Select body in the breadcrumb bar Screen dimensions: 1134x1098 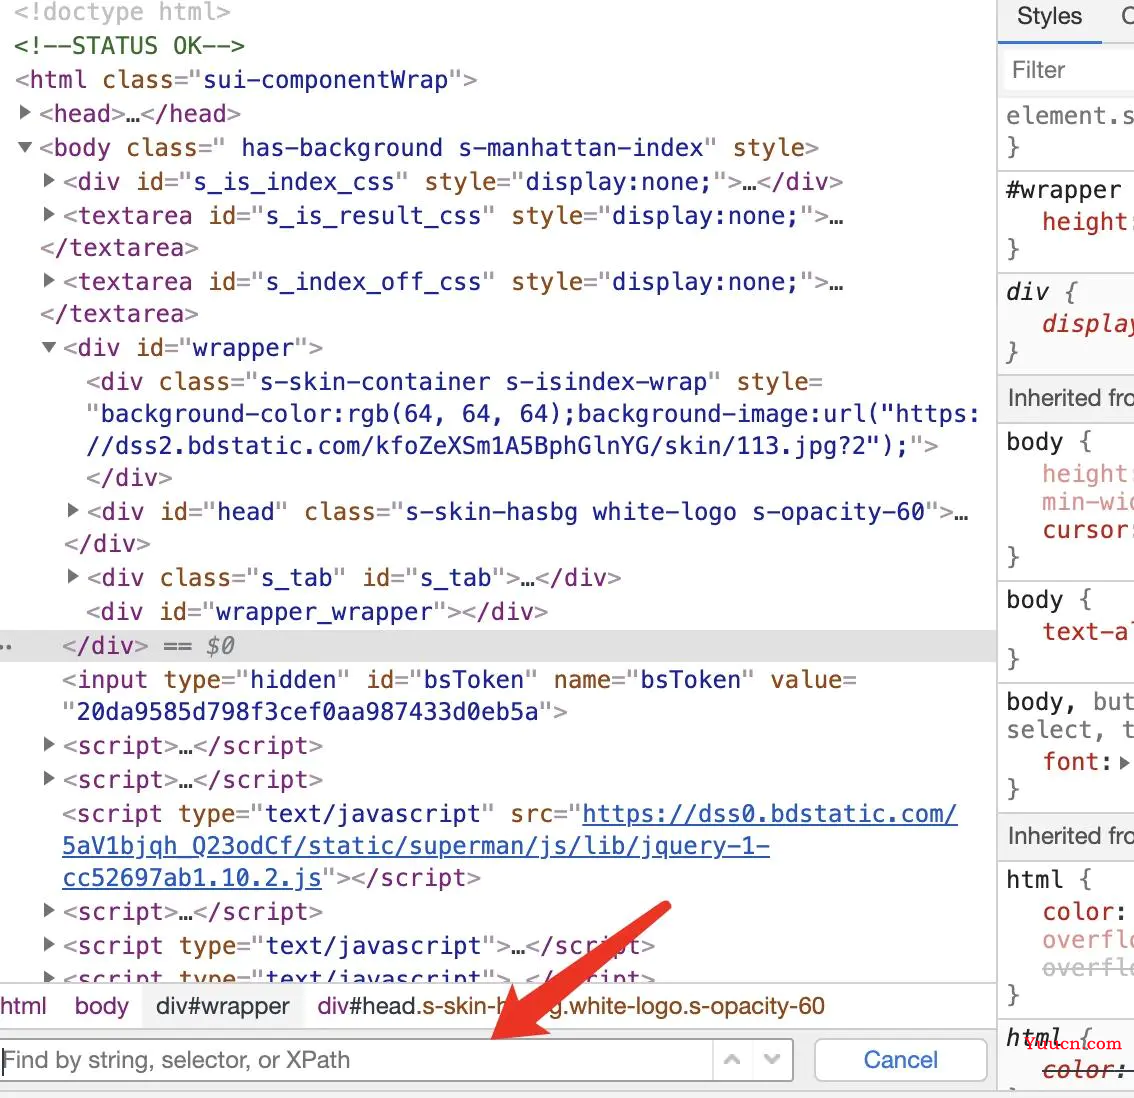(x=101, y=1005)
